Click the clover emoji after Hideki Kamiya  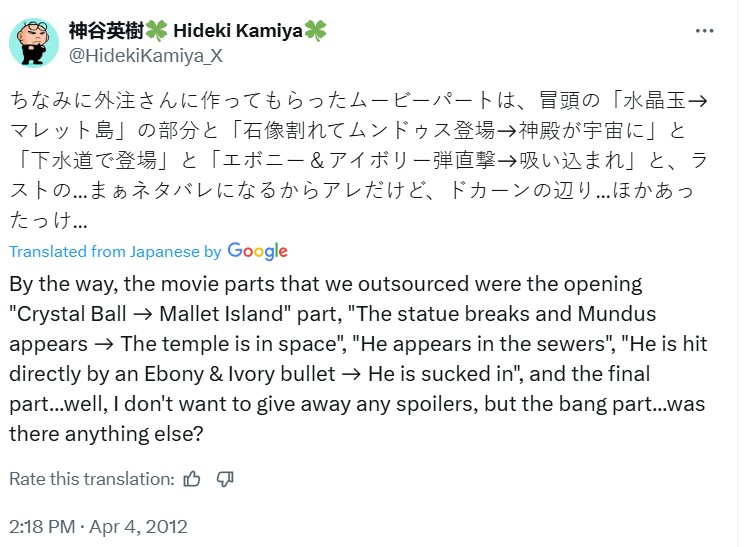[x=317, y=30]
